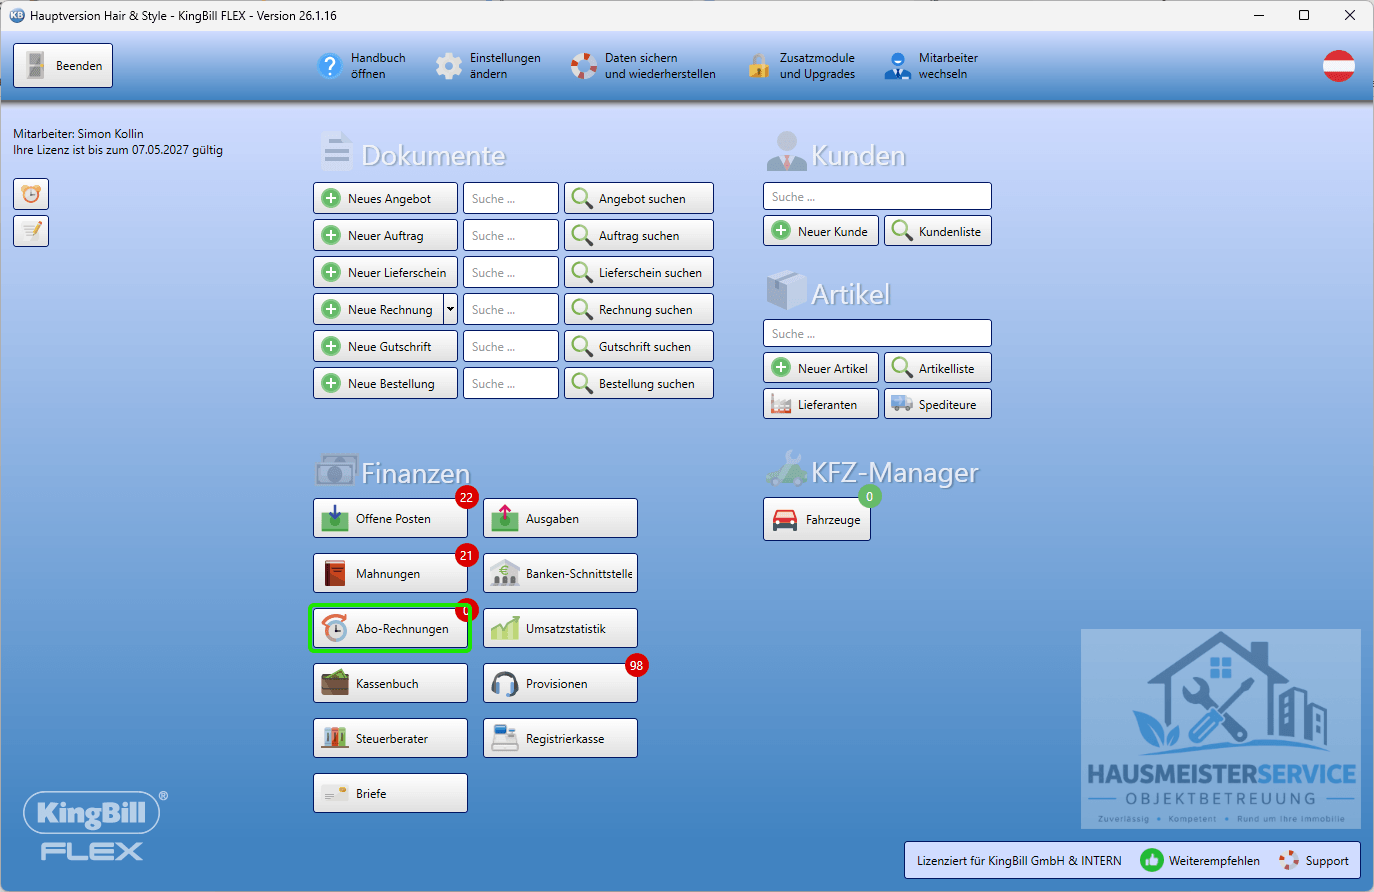Create a Neue Gutschrift
This screenshot has width=1374, height=892.
click(385, 347)
